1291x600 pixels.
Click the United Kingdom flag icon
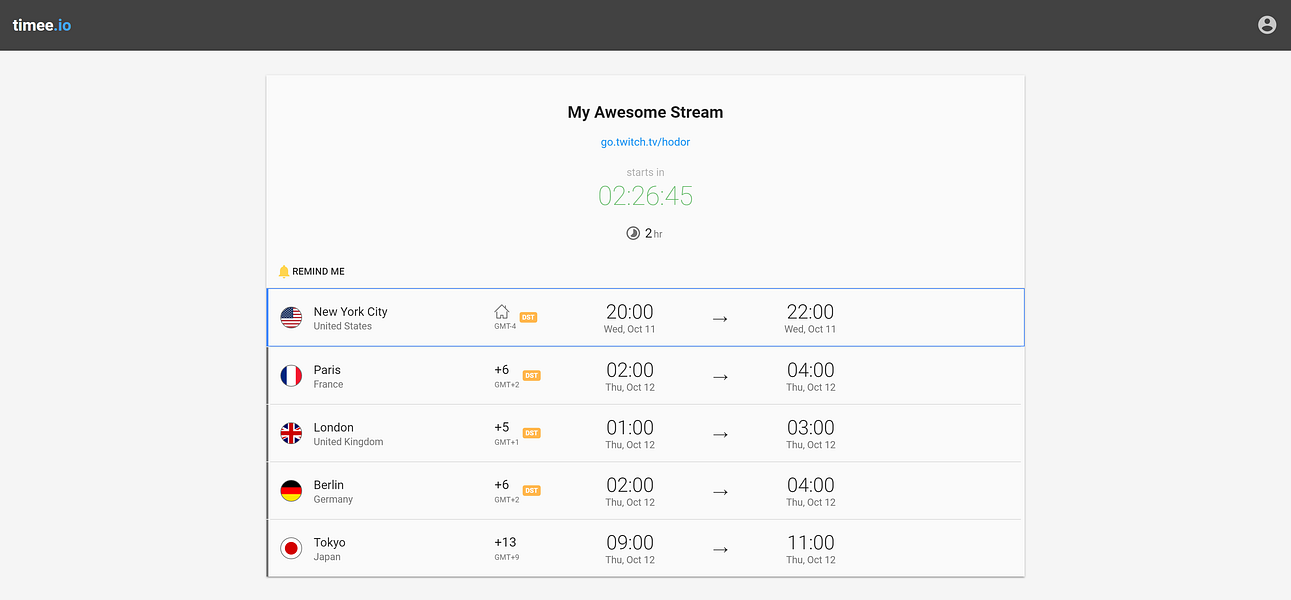[291, 433]
